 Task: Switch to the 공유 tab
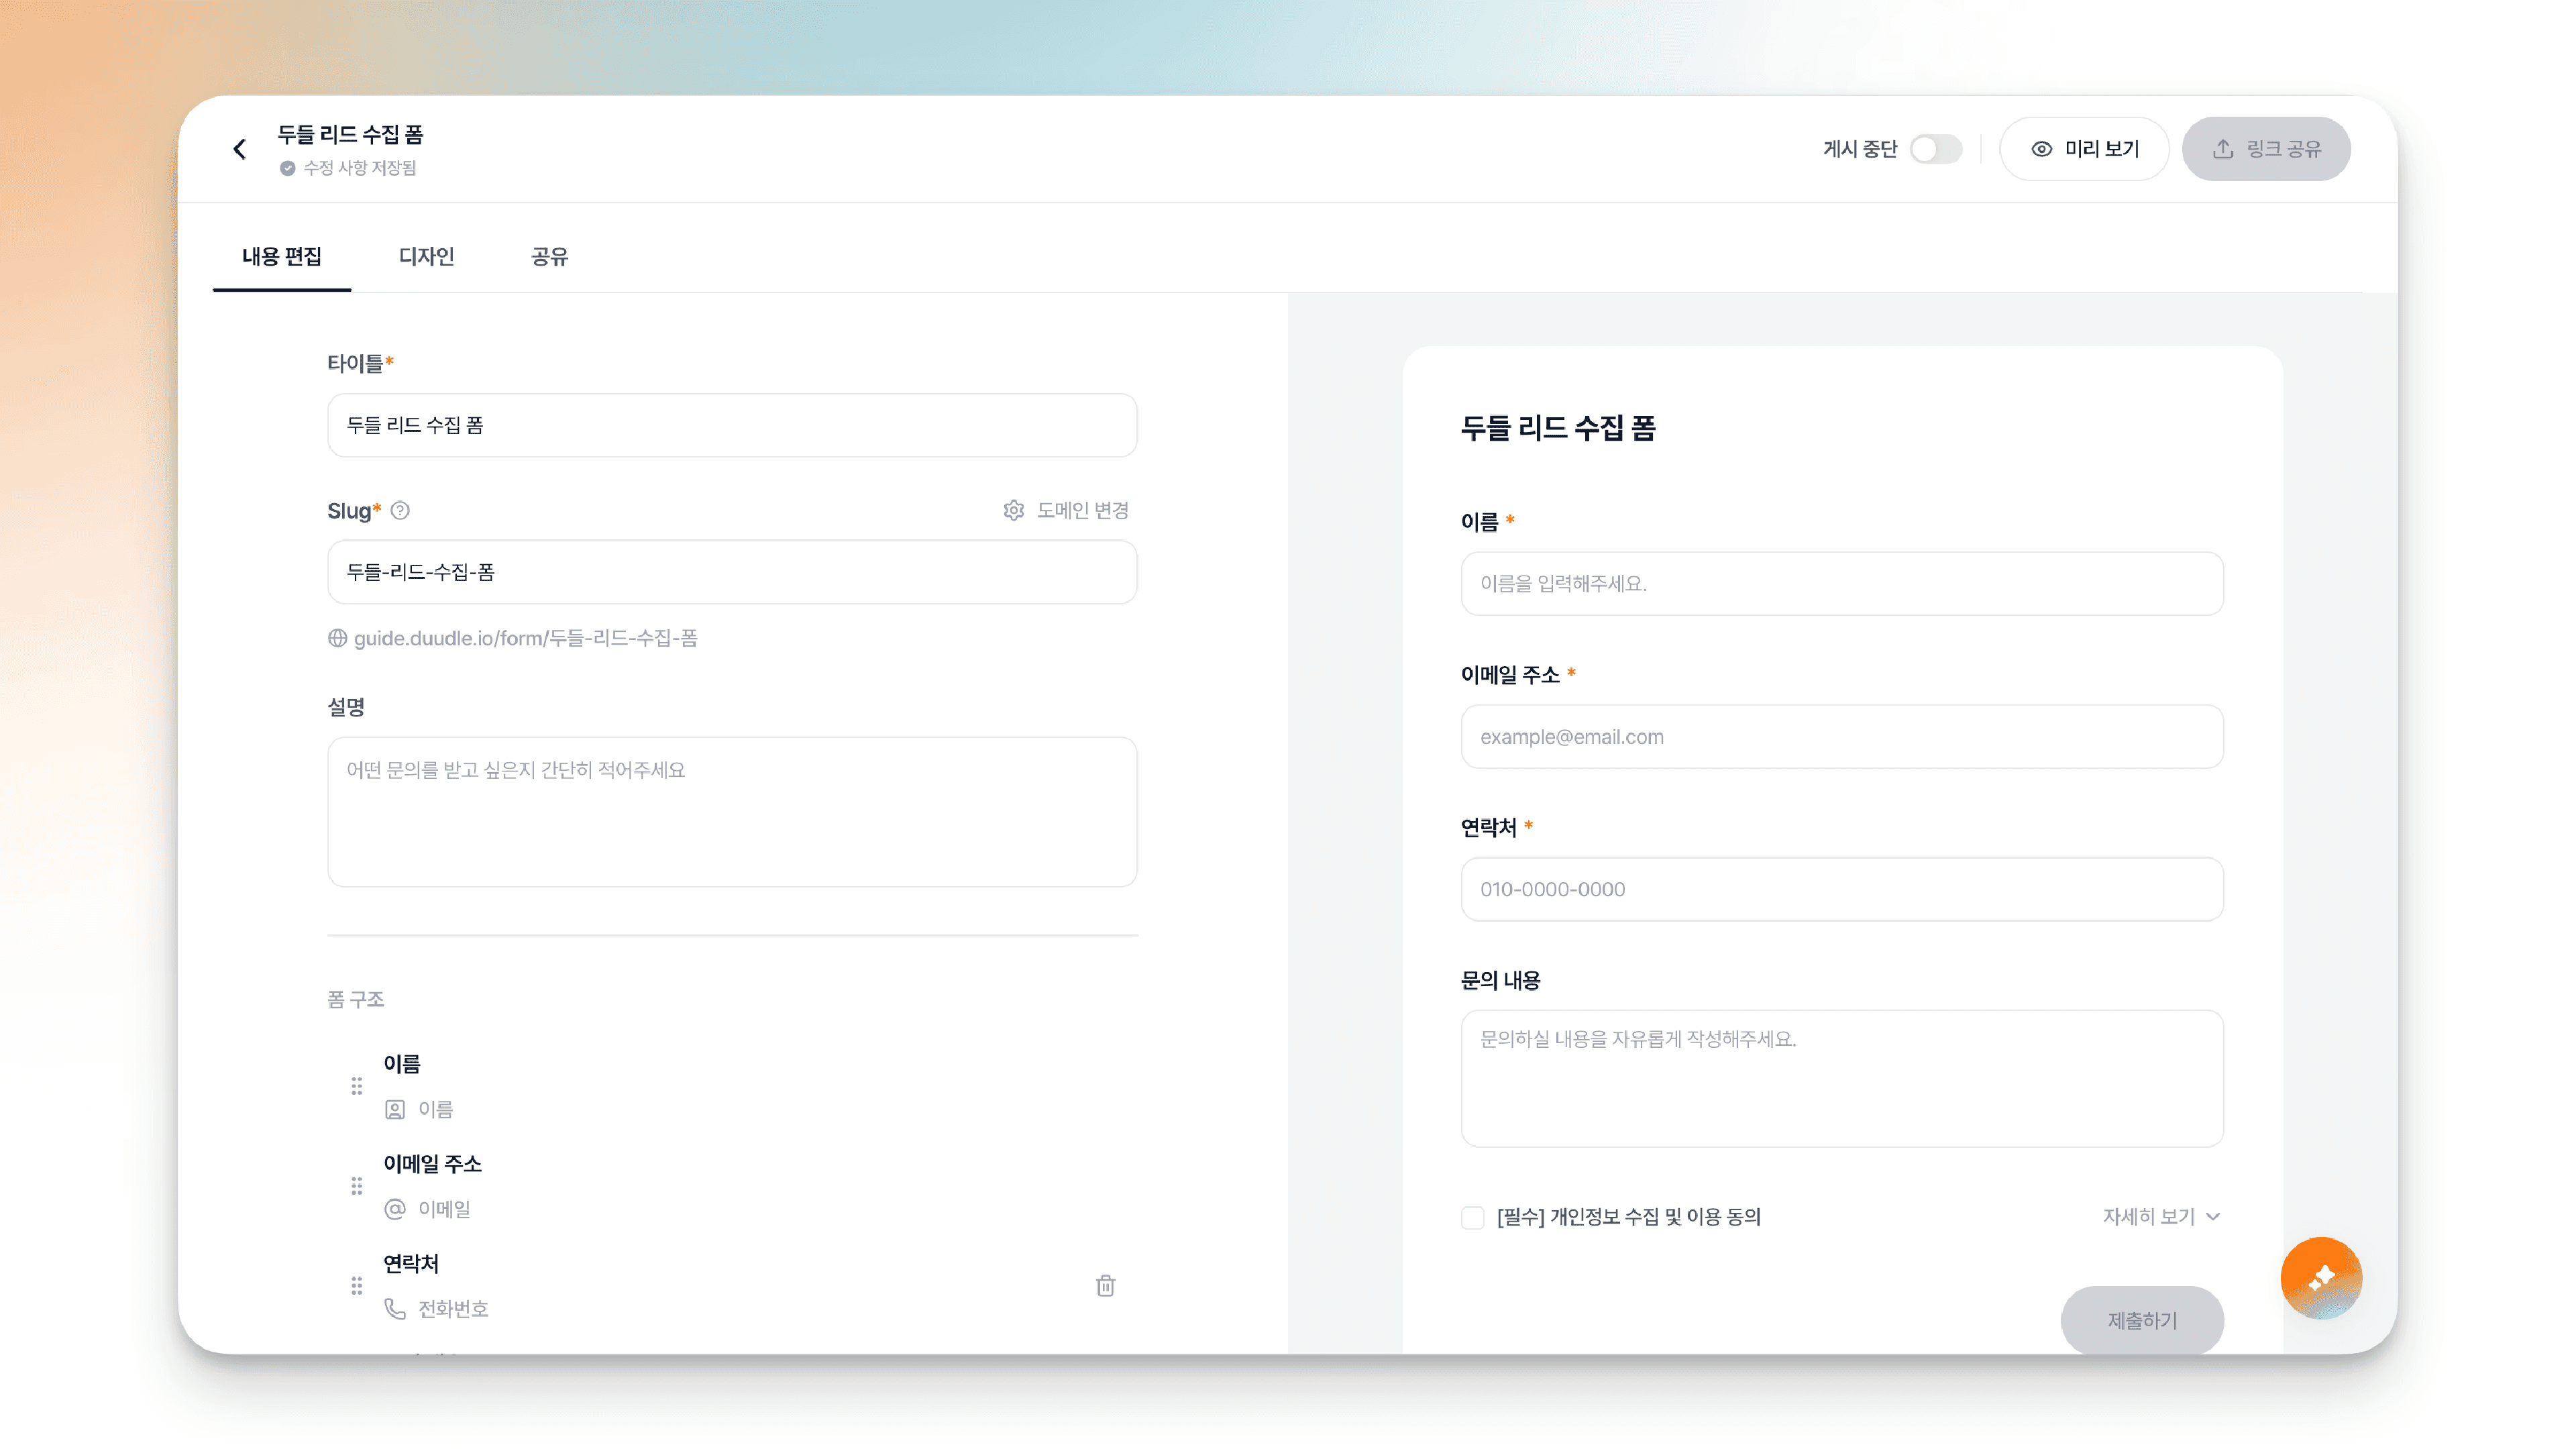(x=550, y=256)
